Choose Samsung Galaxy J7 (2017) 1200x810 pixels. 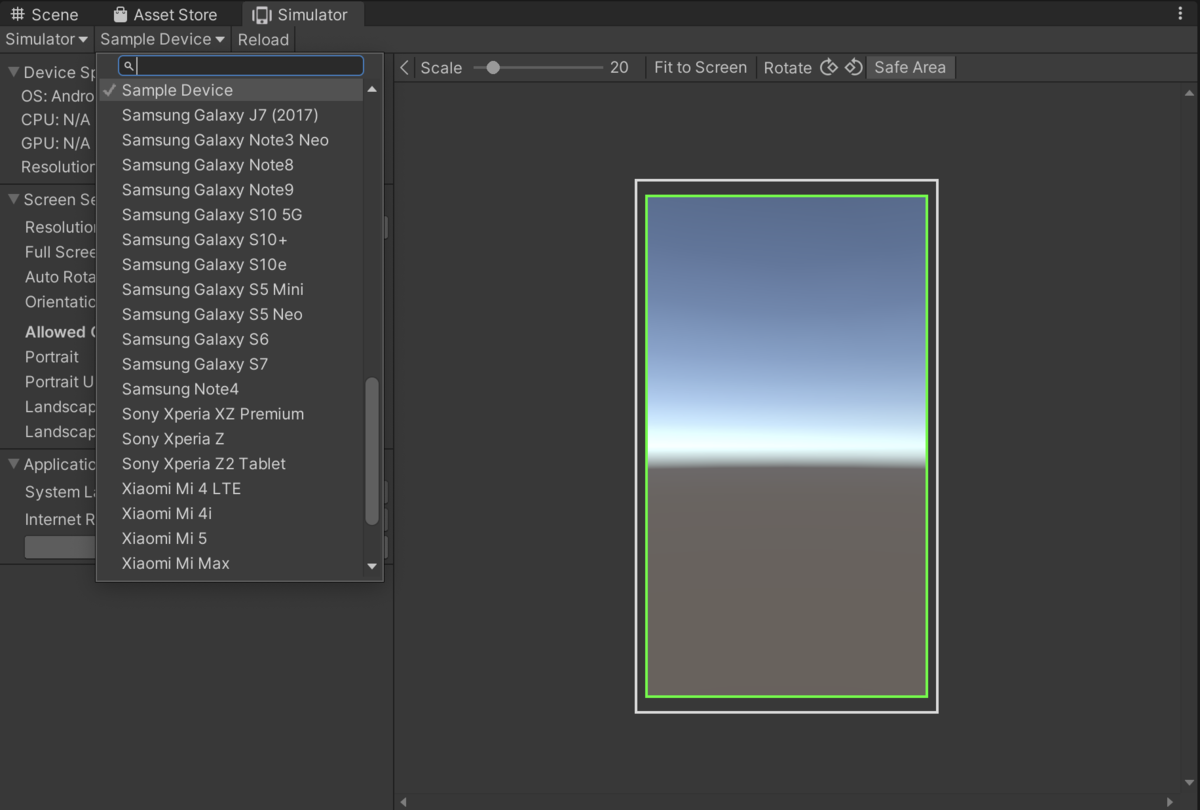[231, 115]
